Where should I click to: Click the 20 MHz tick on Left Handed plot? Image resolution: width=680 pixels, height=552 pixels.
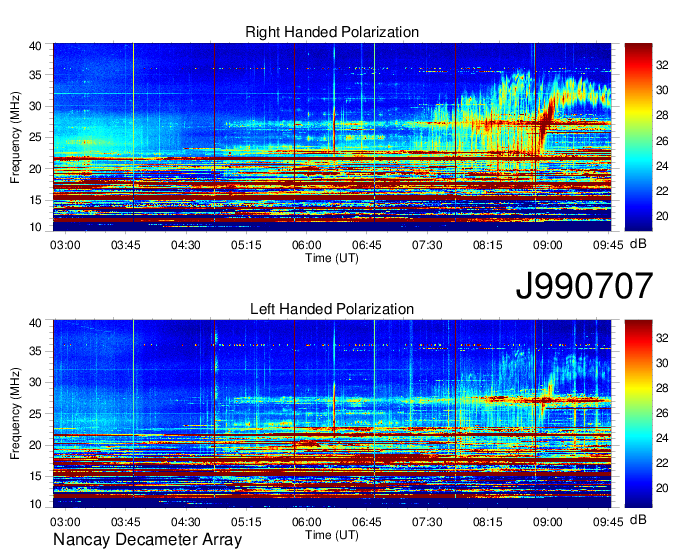(35, 445)
